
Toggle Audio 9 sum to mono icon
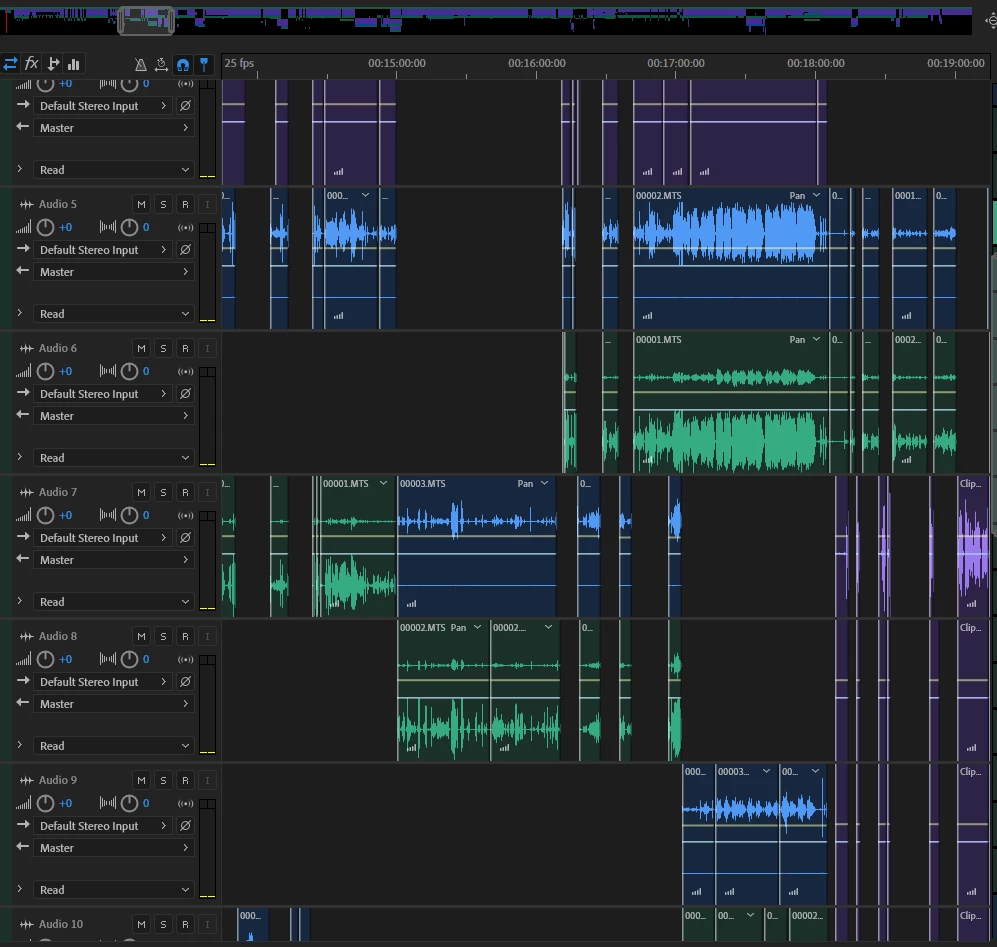pos(185,803)
